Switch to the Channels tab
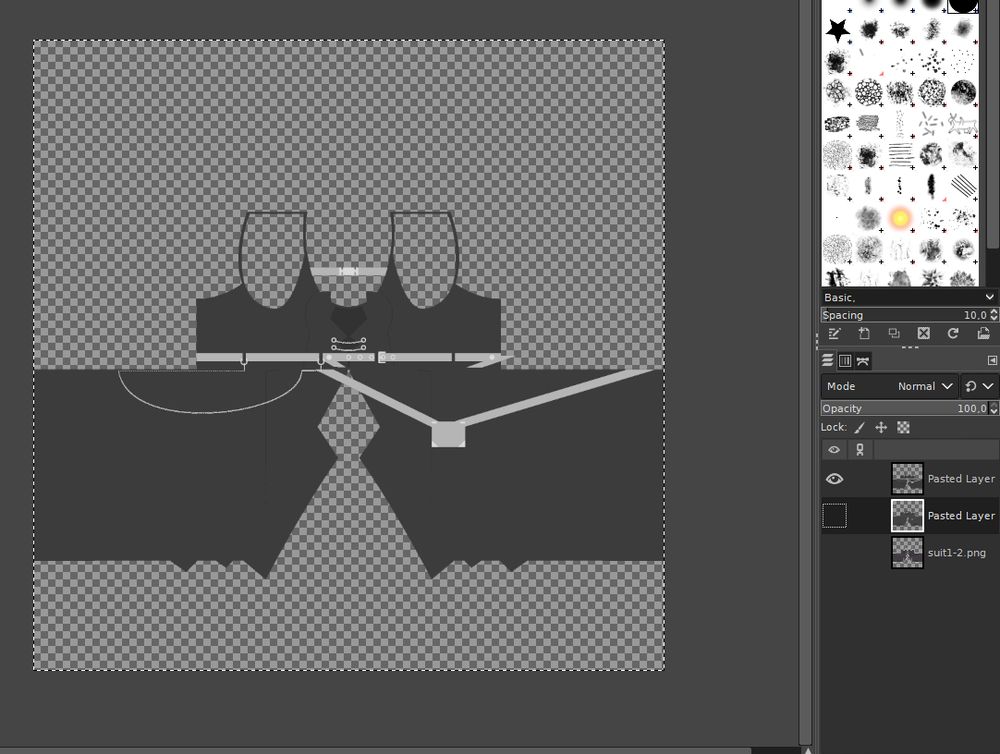 pyautogui.click(x=845, y=361)
